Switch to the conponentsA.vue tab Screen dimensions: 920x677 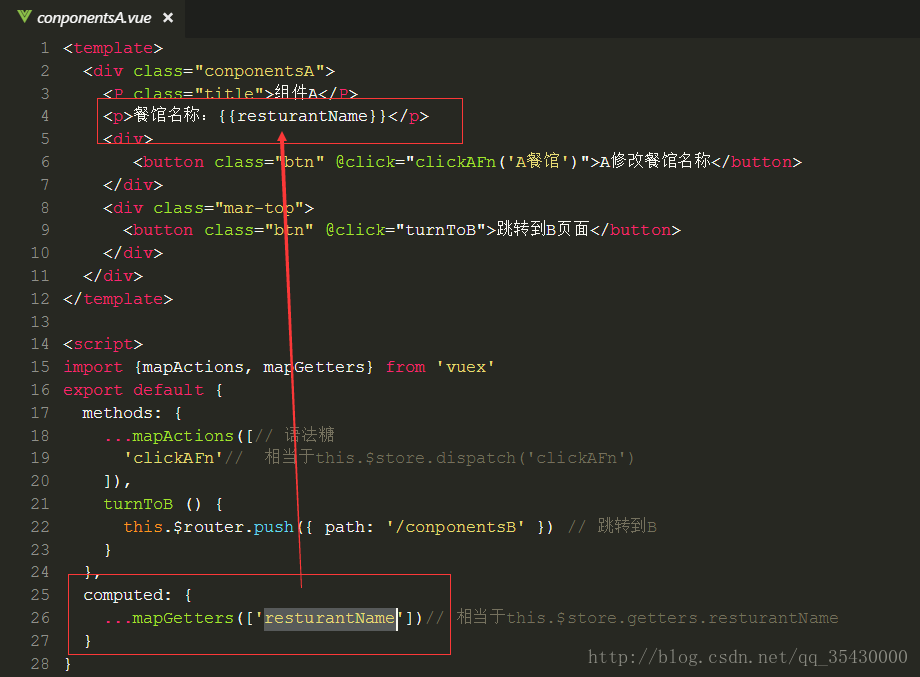click(x=94, y=18)
